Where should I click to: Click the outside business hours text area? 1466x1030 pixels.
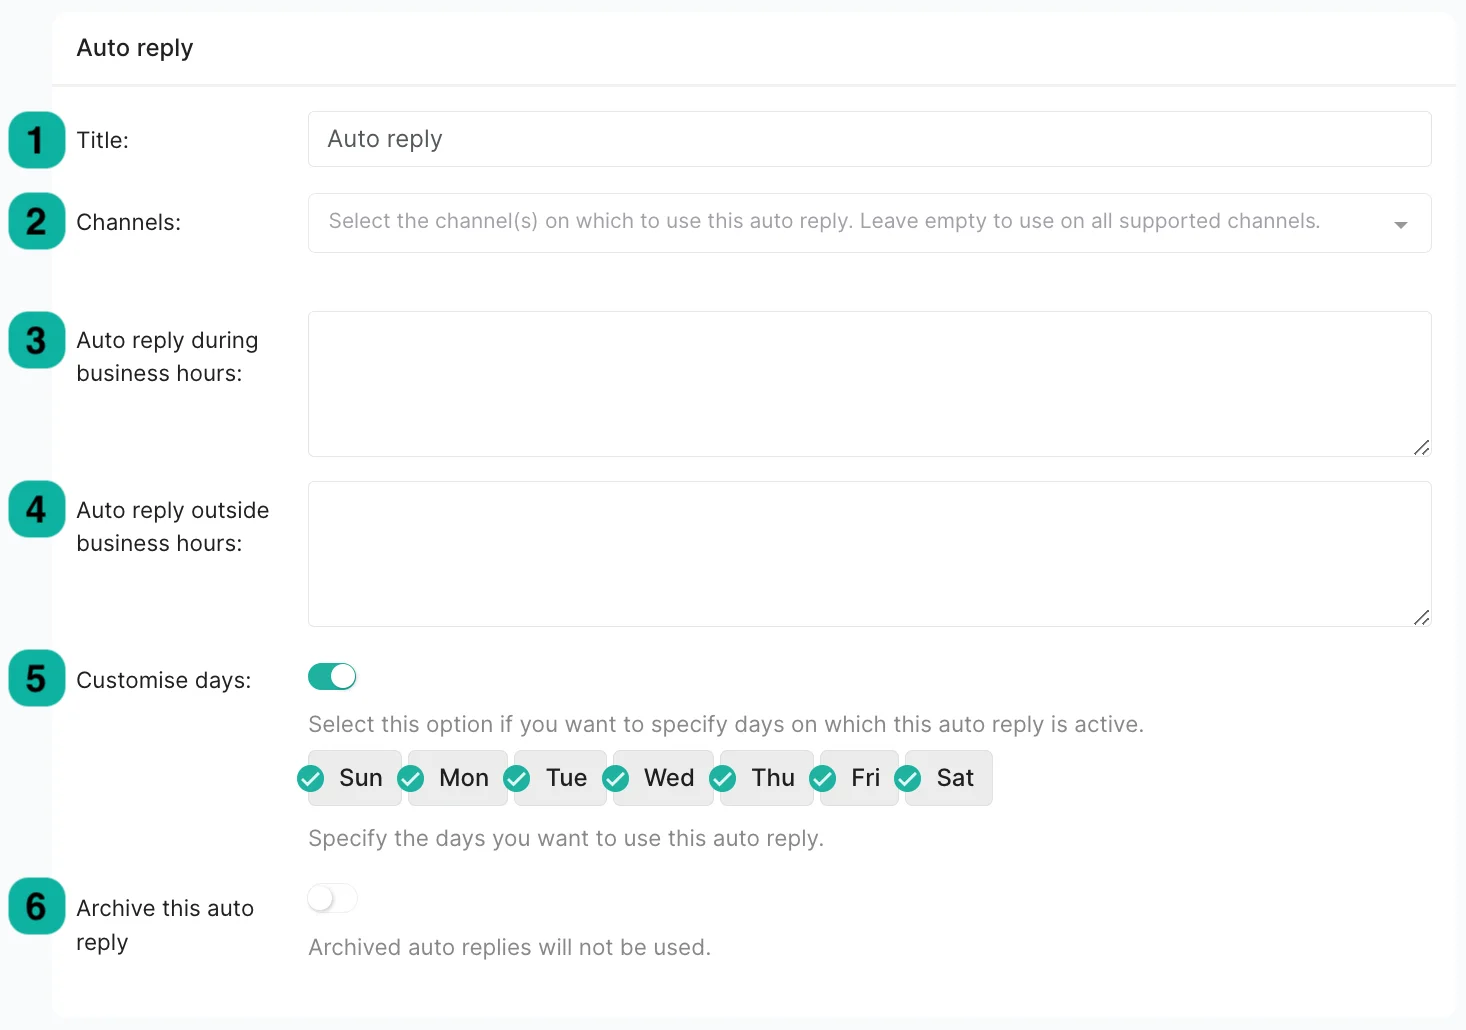[x=869, y=554]
